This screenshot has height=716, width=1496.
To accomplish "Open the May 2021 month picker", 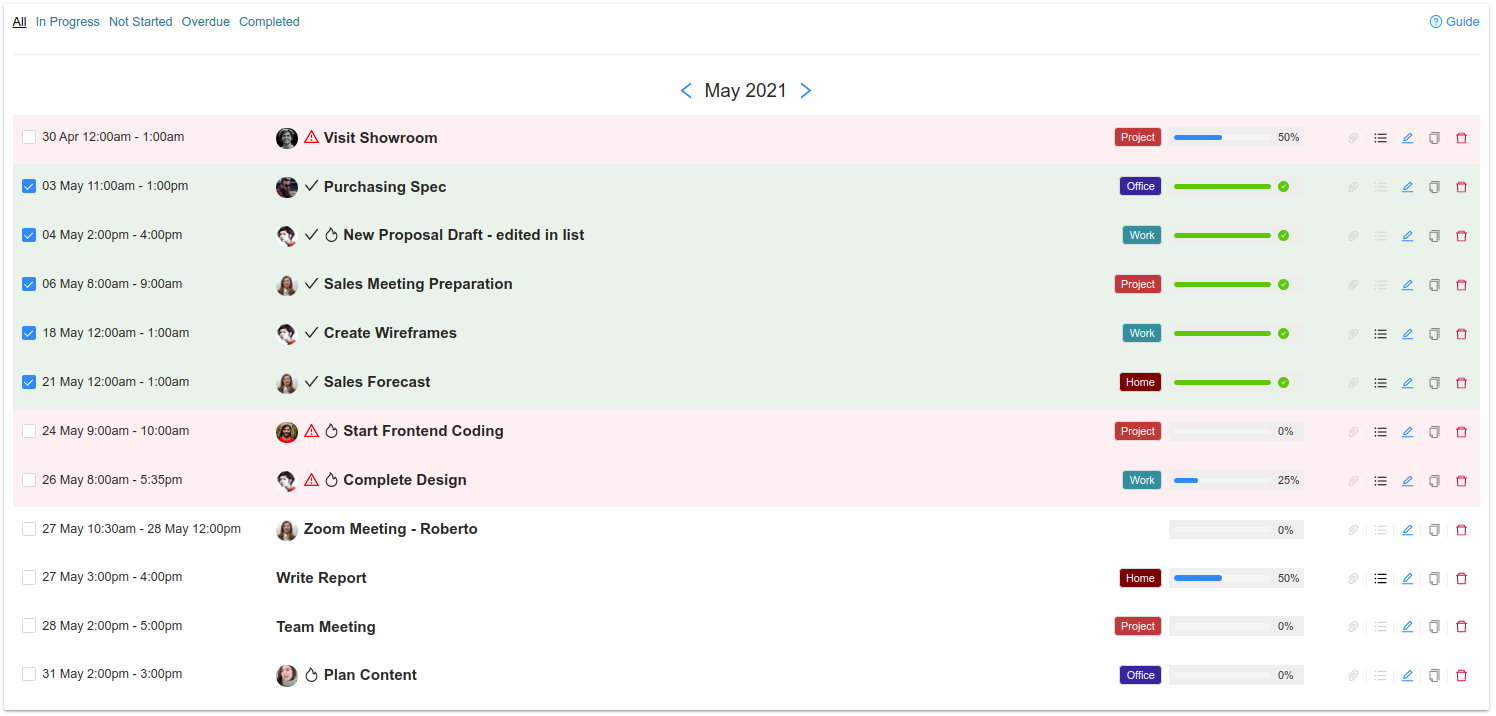I will (745, 91).
